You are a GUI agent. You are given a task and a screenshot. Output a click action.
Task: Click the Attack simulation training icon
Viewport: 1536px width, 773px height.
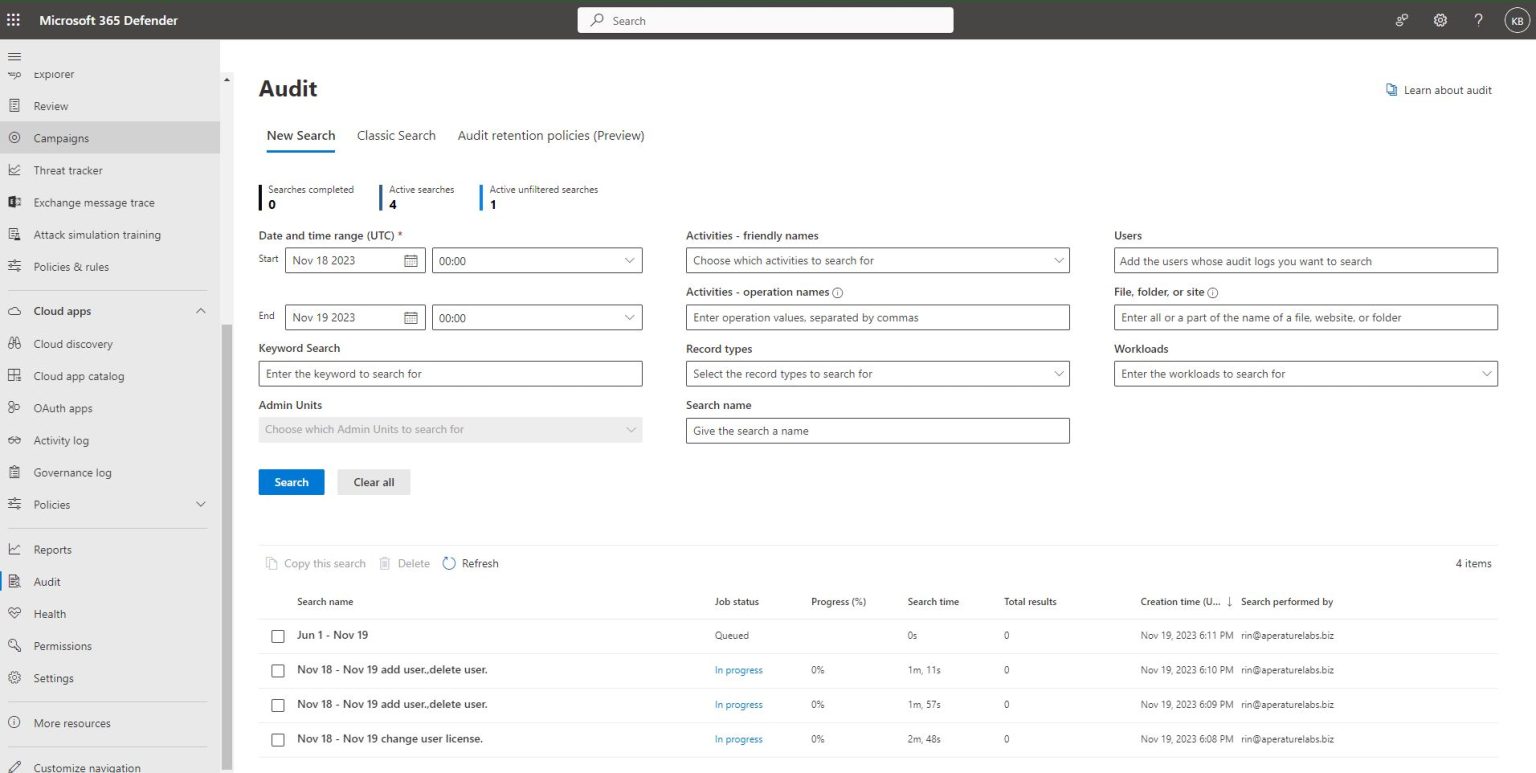click(14, 234)
